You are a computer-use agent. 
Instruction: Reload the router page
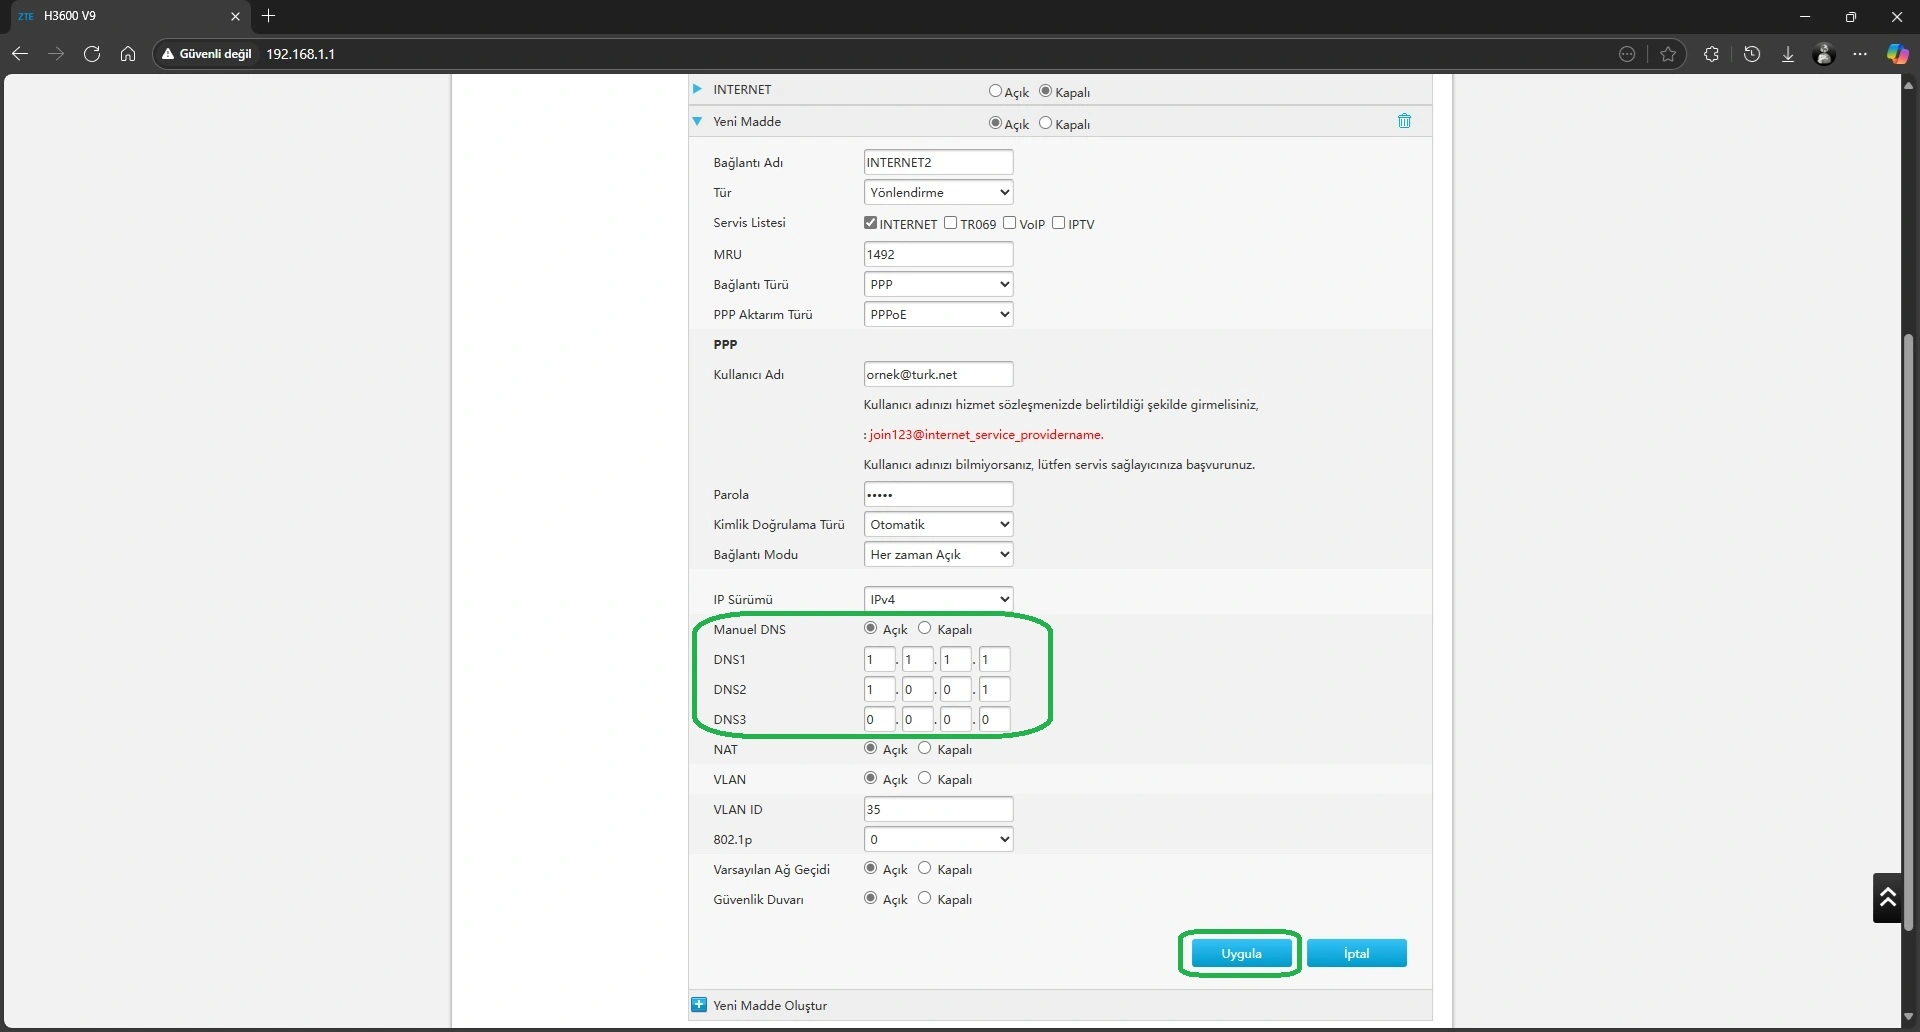coord(92,54)
